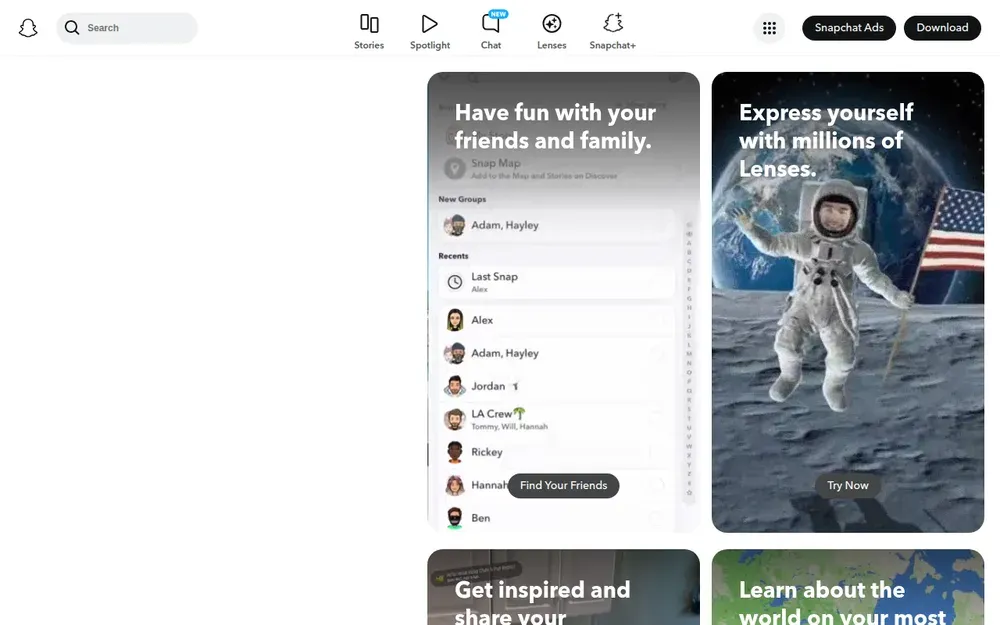Click the palm tree emoji beside LA Crew
Screen dimensions: 1000x625
pos(519,413)
